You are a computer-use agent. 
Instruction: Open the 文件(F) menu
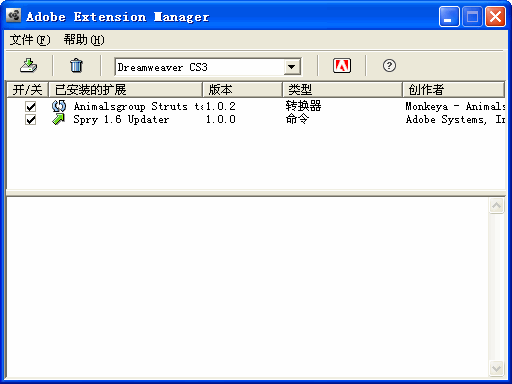(x=30, y=40)
